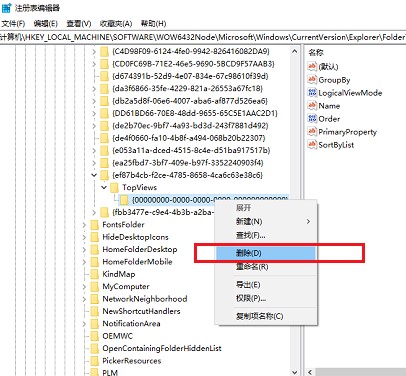Click the LogicalViewMode binary value icon
406x376 pixels.
(x=312, y=92)
